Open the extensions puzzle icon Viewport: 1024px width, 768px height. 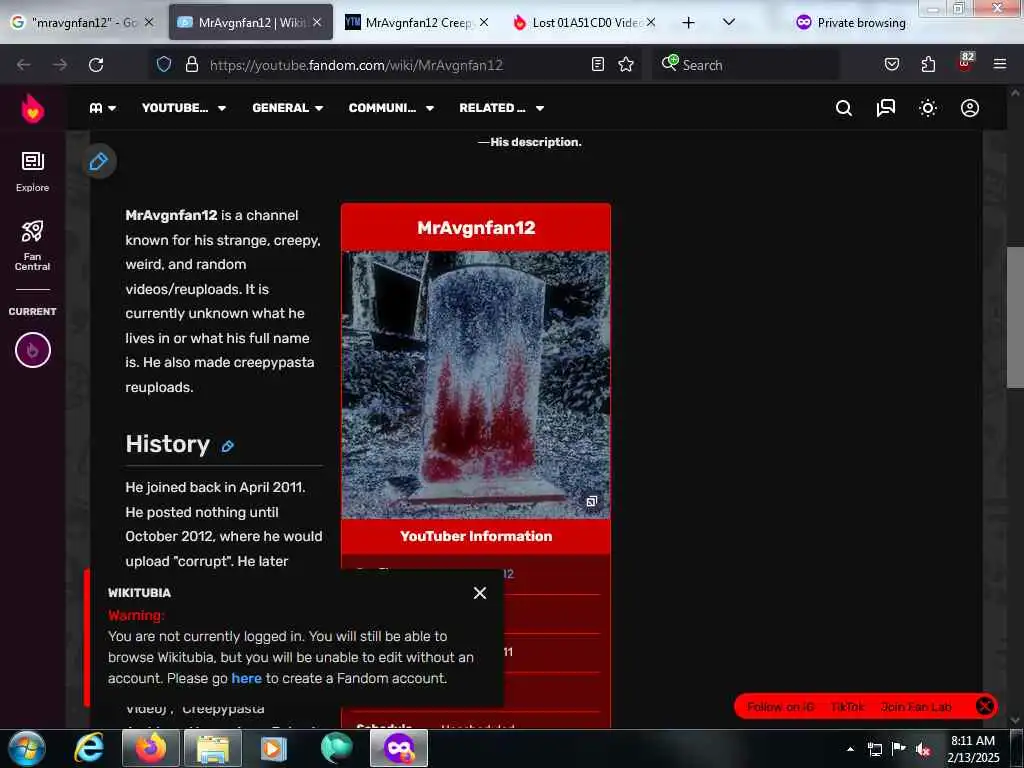928,64
